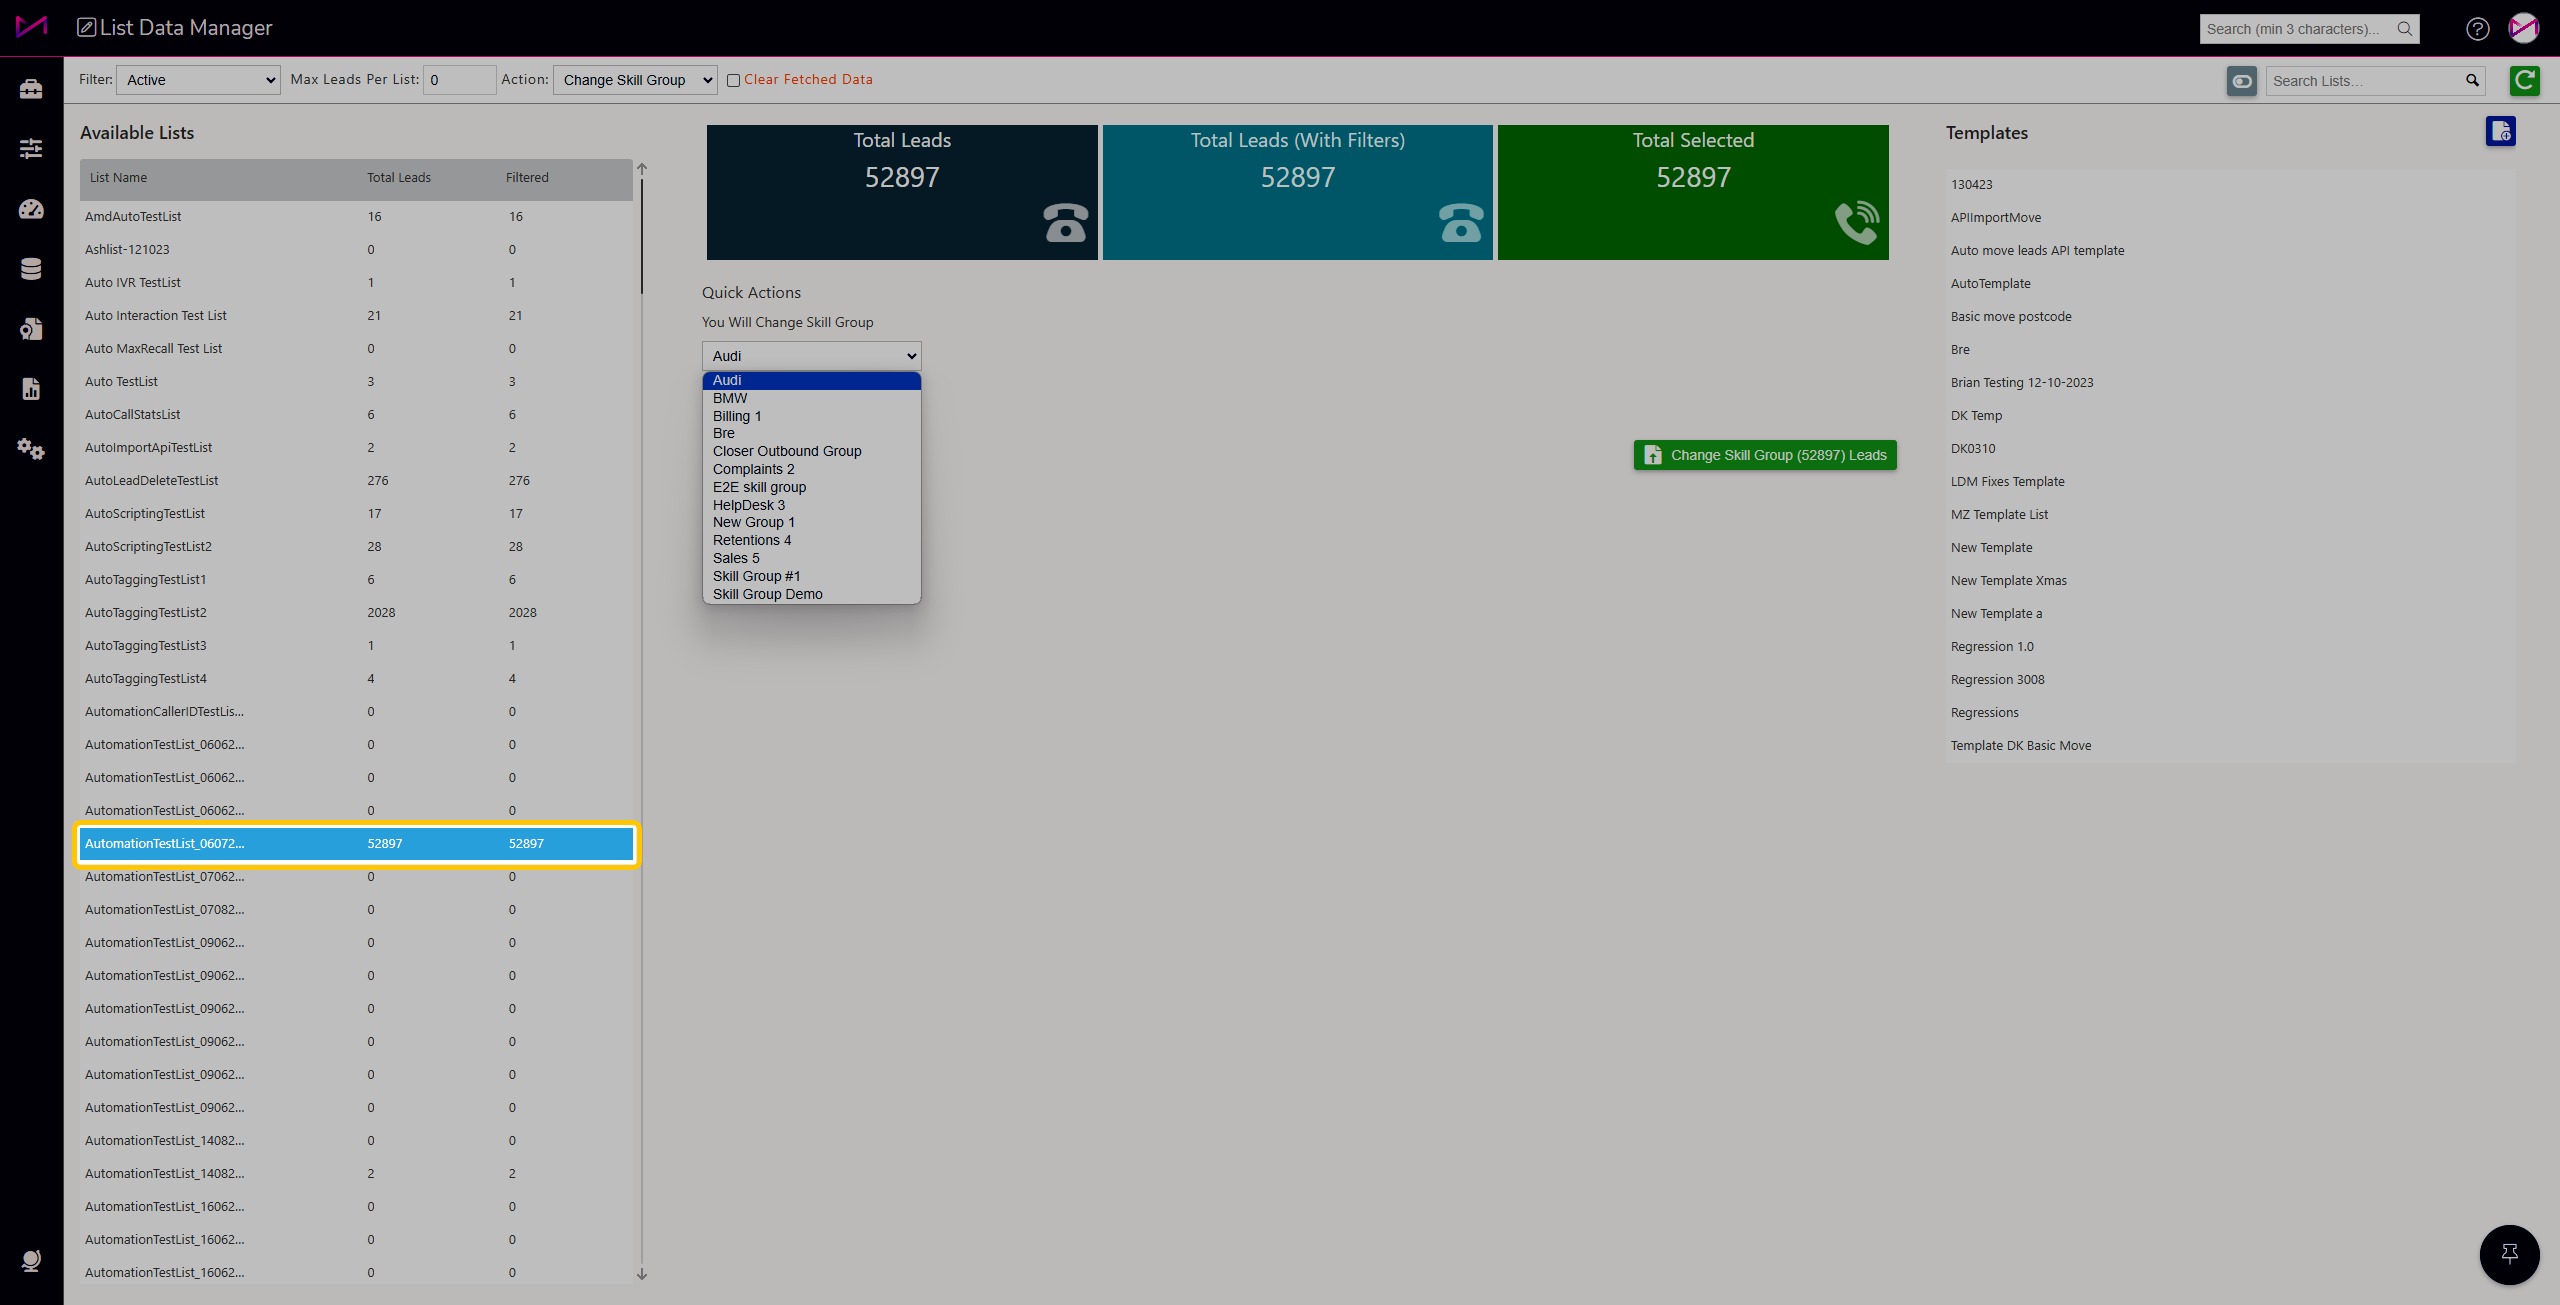The width and height of the screenshot is (2560, 1305).
Task: Select the Auto IVR TestList row
Action: click(x=356, y=283)
